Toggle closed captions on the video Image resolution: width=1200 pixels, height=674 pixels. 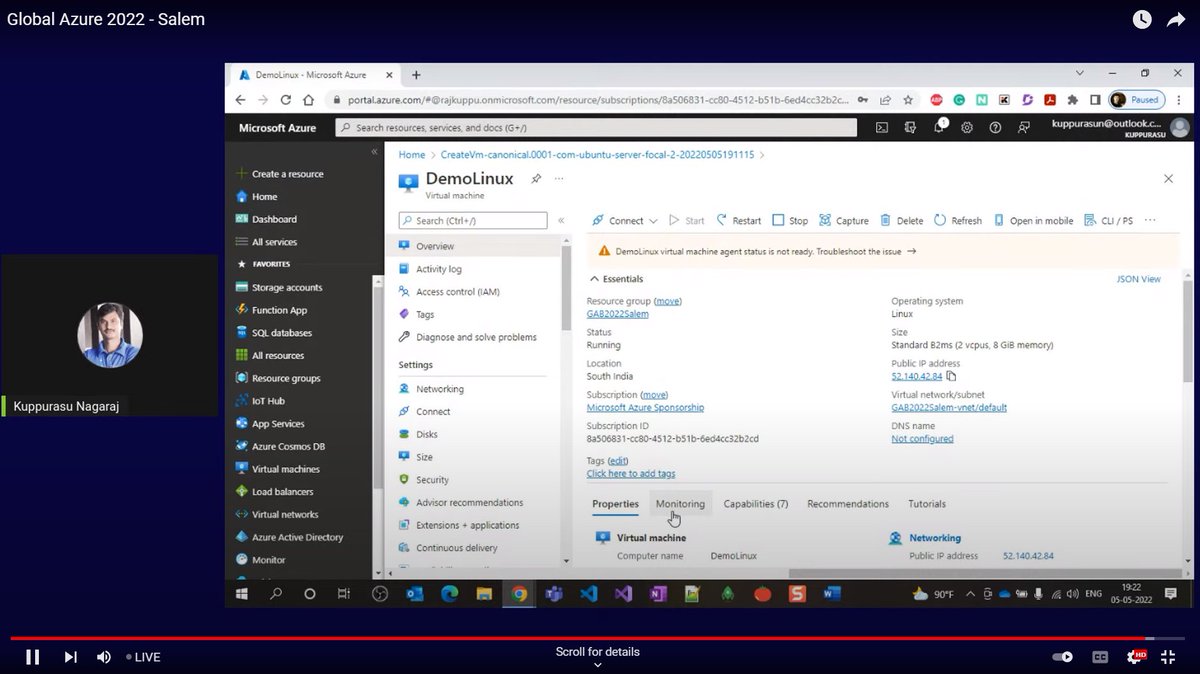tap(1100, 657)
